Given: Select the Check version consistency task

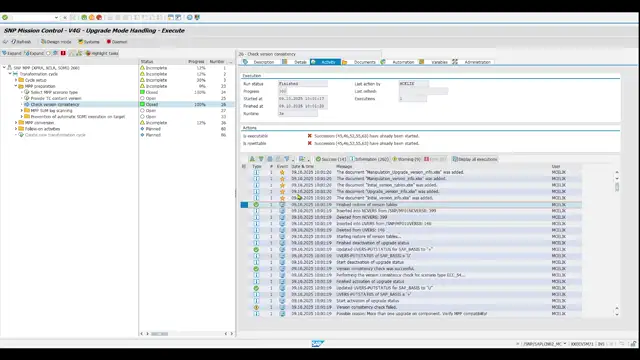Looking at the screenshot, I should (x=55, y=104).
